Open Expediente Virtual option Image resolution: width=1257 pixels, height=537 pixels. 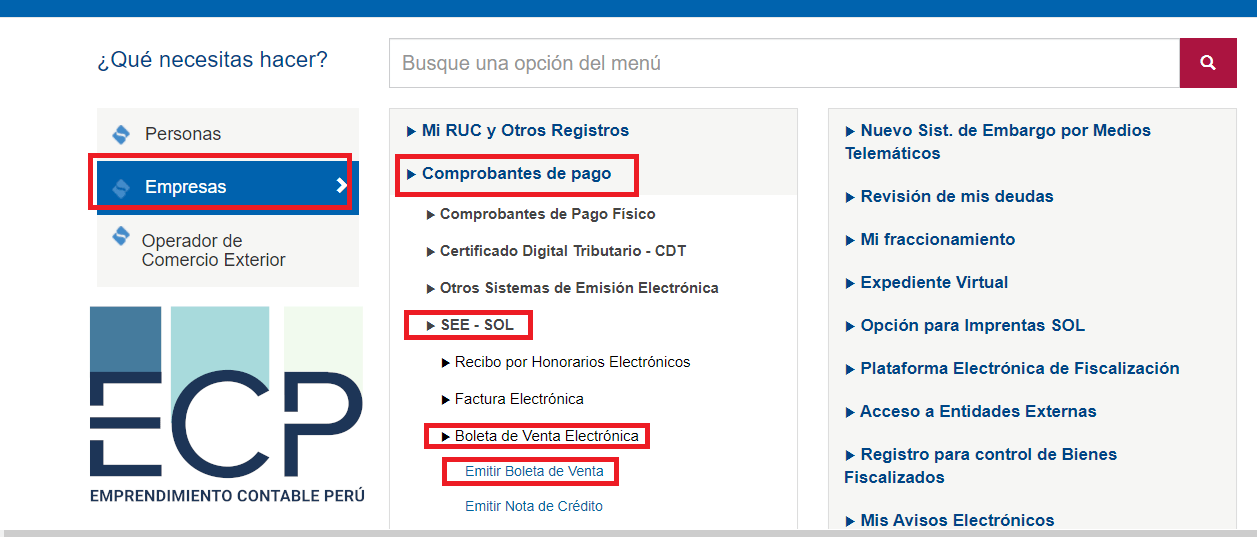point(926,282)
